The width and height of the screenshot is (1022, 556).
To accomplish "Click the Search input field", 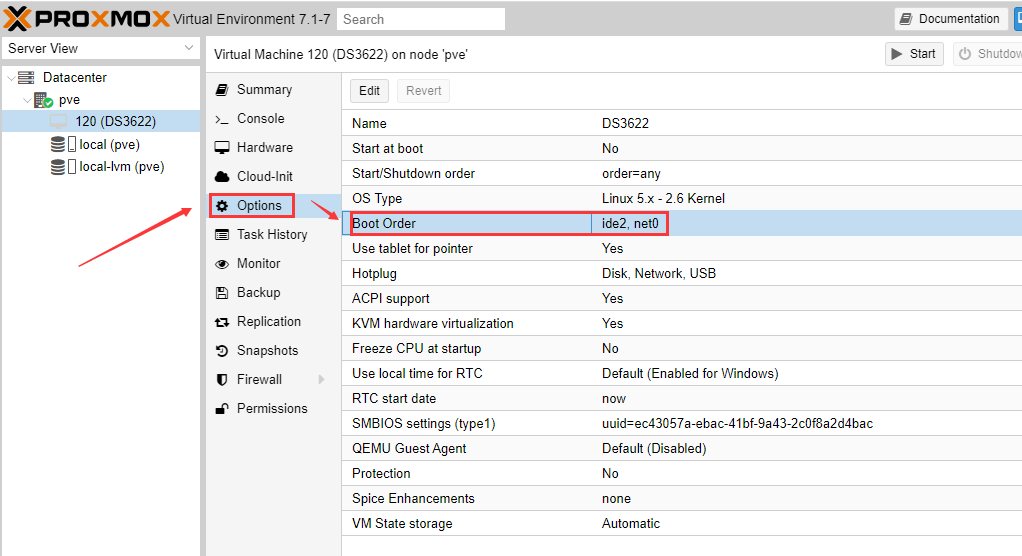I will [420, 19].
